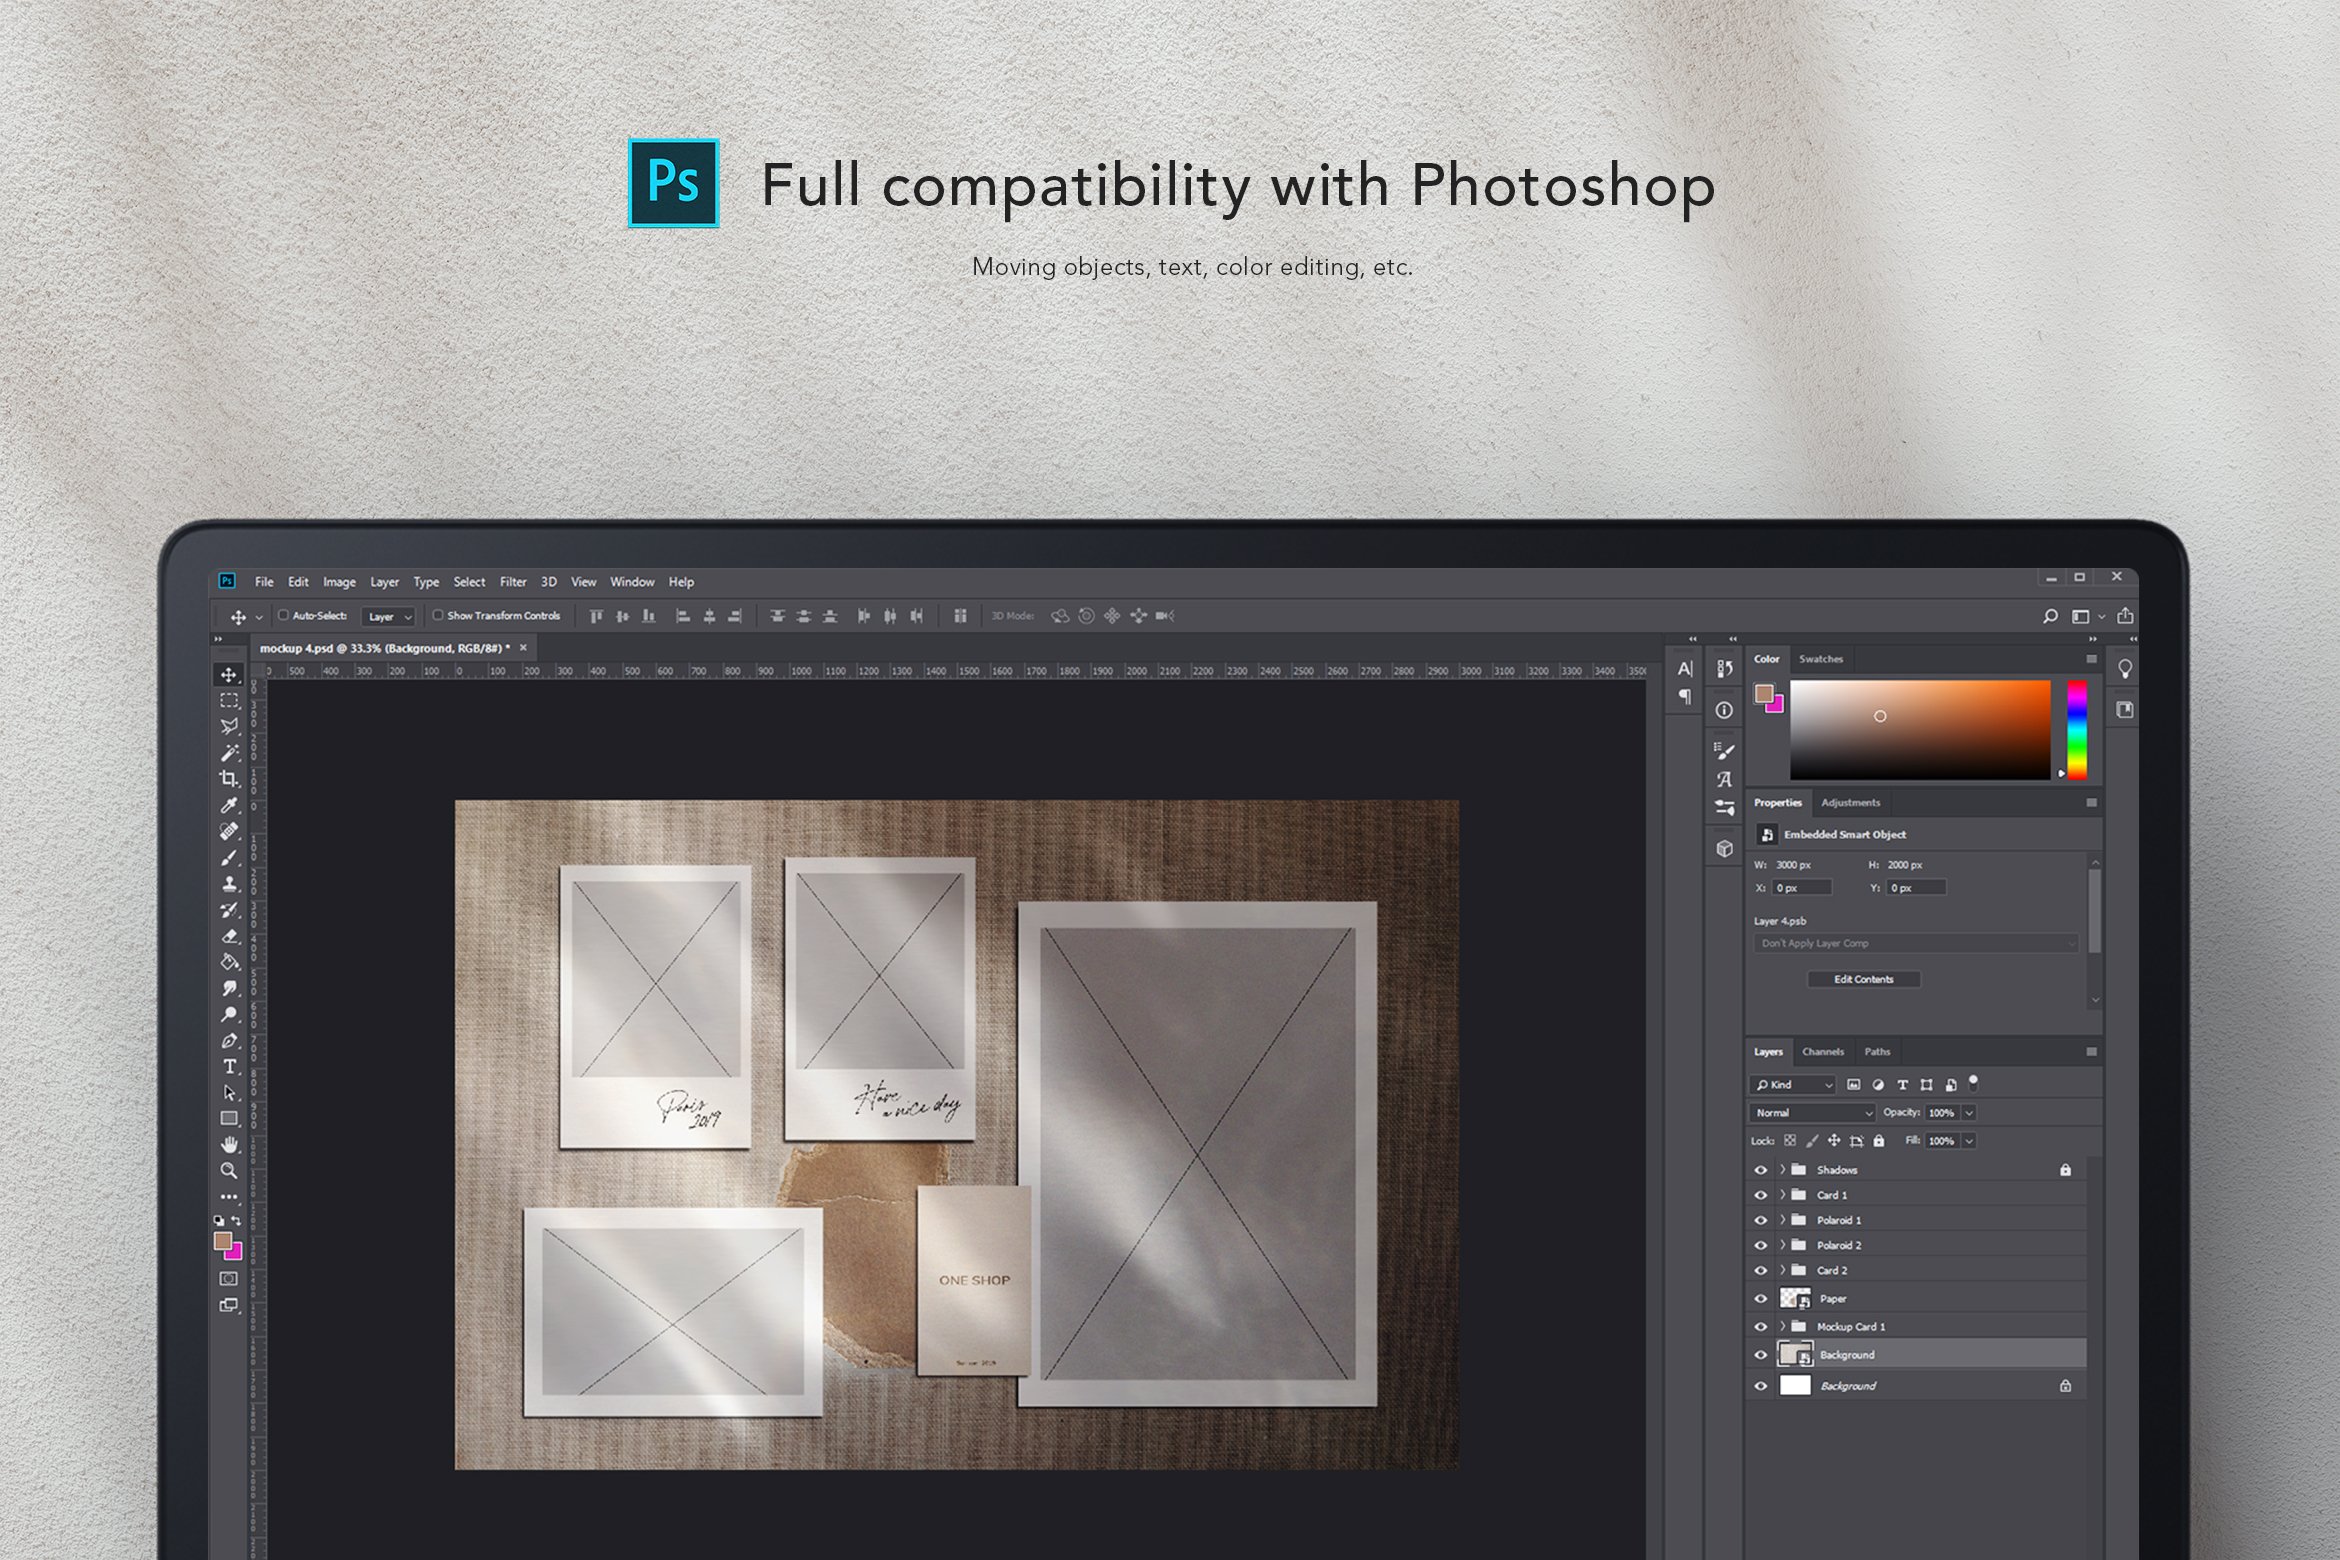Select the Rectangle shape tool
2340x1560 pixels.
click(x=229, y=1118)
